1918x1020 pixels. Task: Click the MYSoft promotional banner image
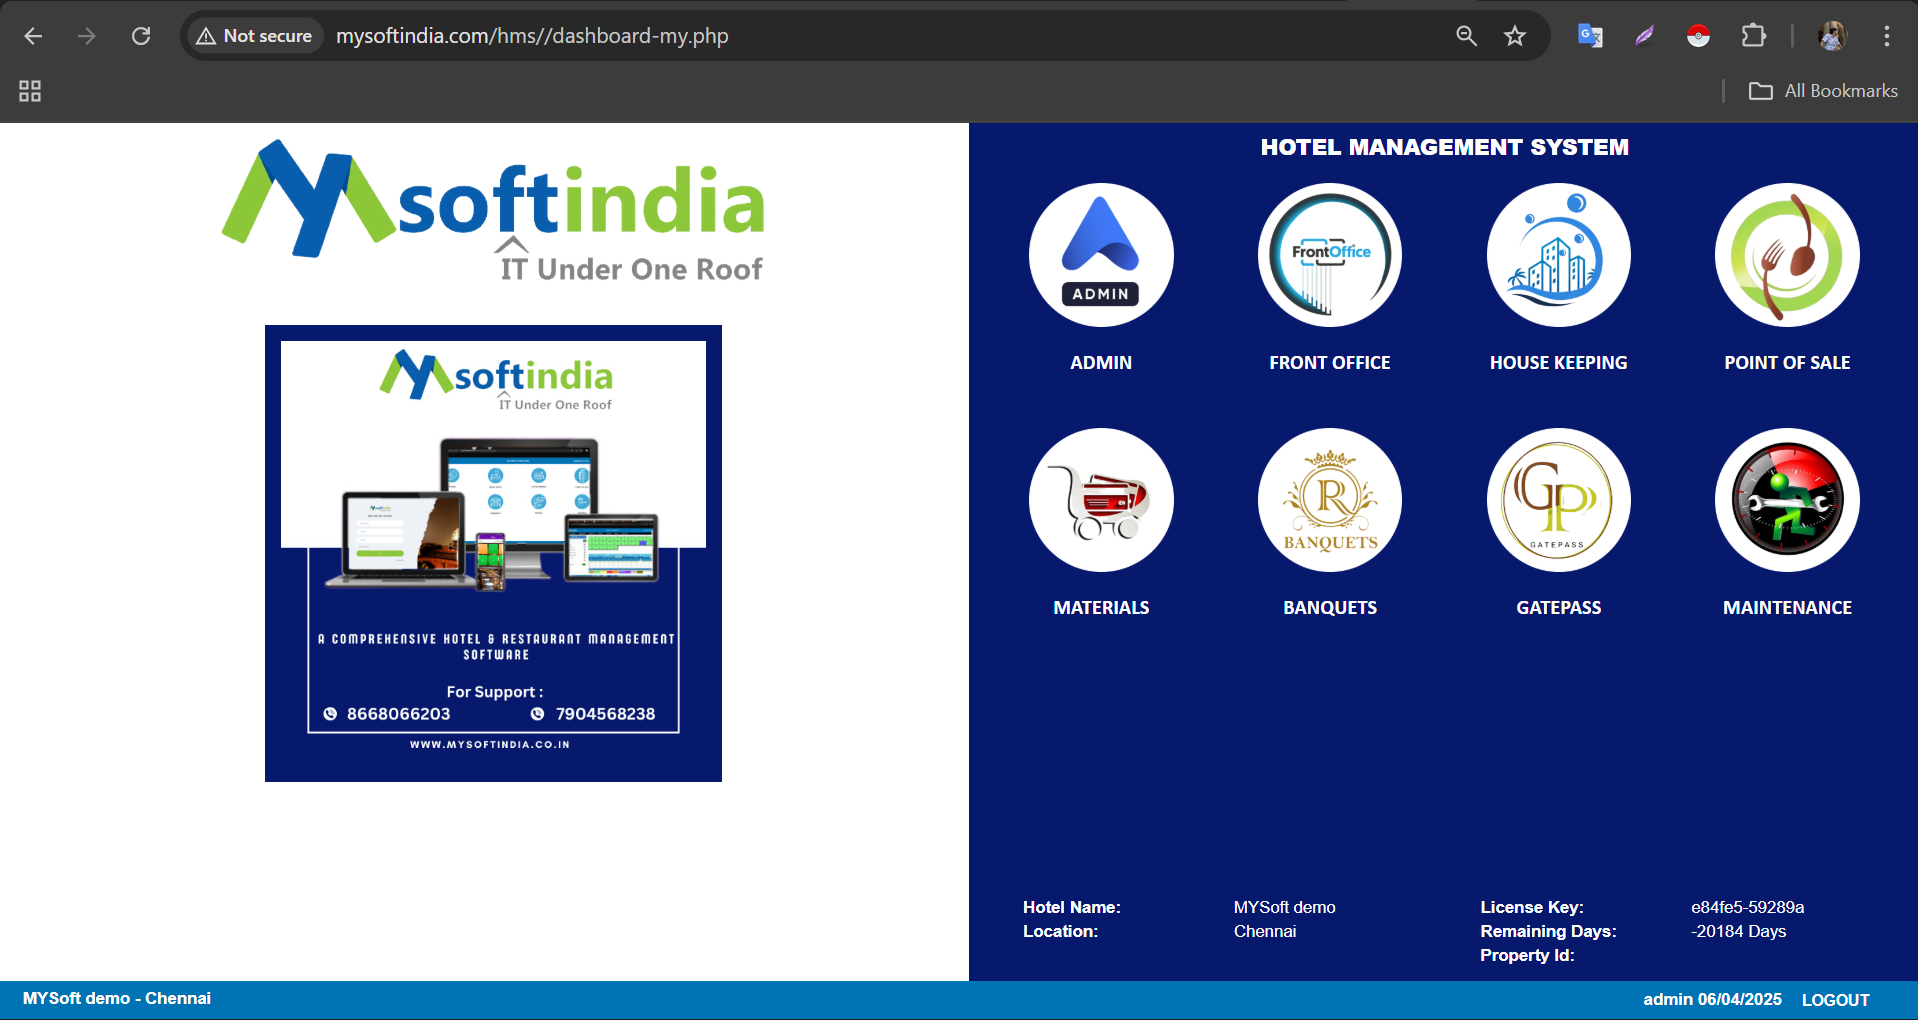tap(493, 553)
